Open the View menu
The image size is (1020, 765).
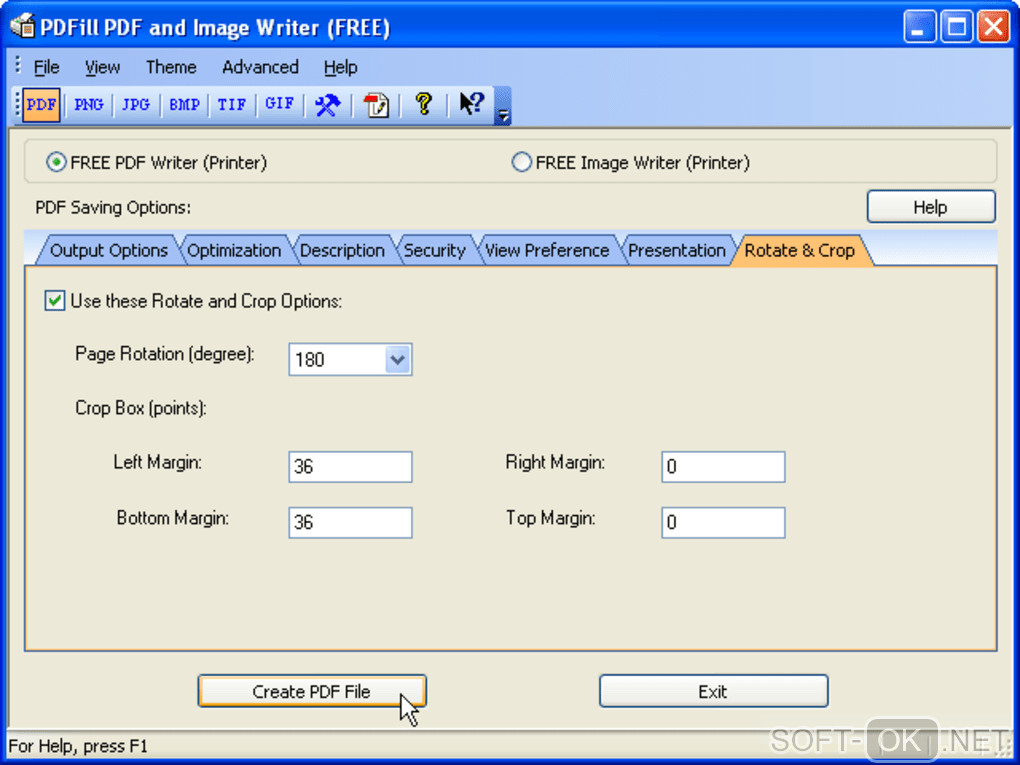click(102, 67)
